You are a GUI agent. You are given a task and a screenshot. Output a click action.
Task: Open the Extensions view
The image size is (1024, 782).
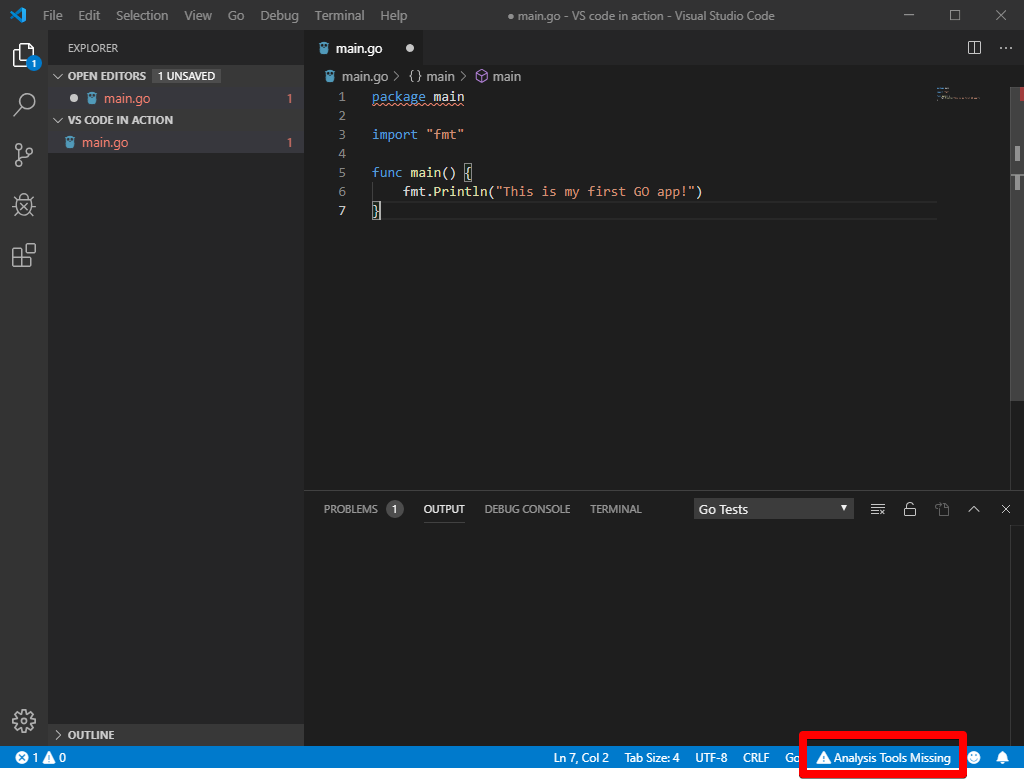coord(24,256)
